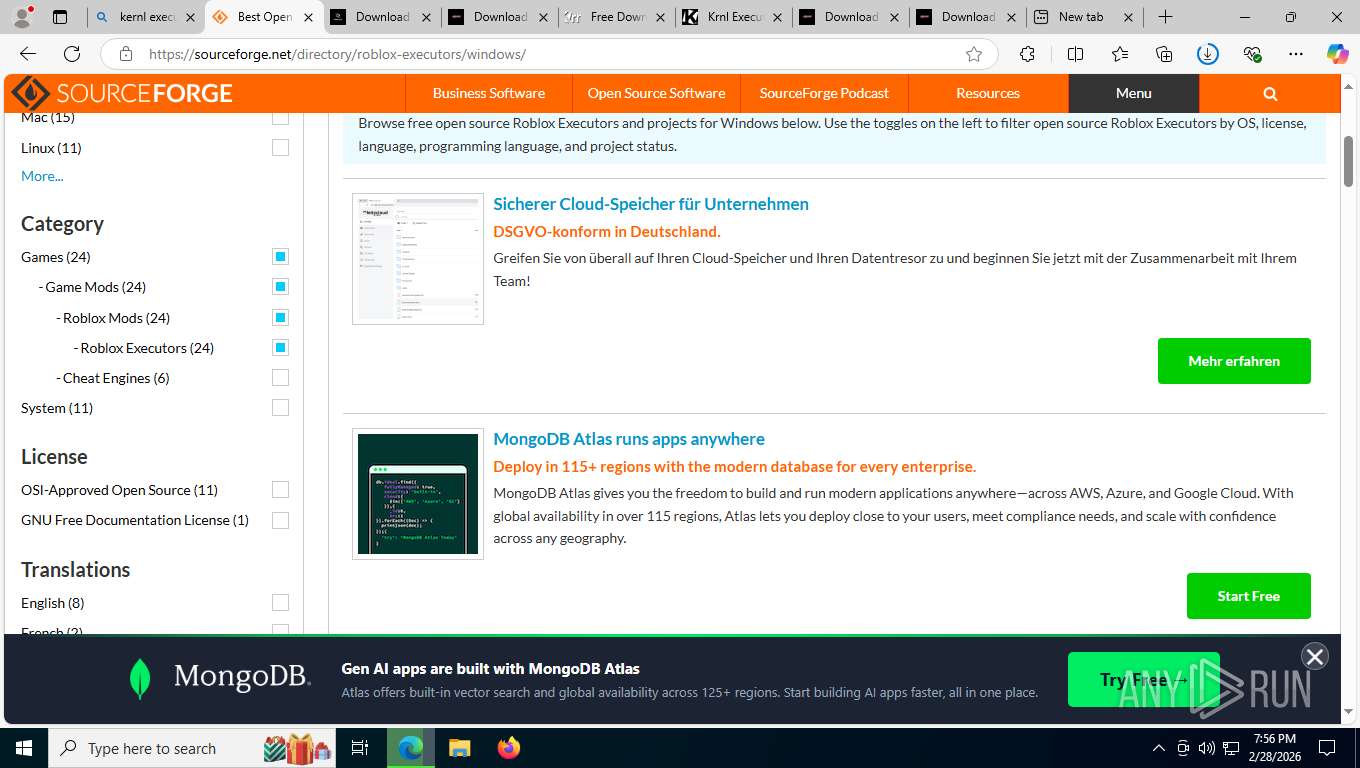Screen dimensions: 1360x768
Task: Open Edge settings and more menu
Action: point(1296,54)
